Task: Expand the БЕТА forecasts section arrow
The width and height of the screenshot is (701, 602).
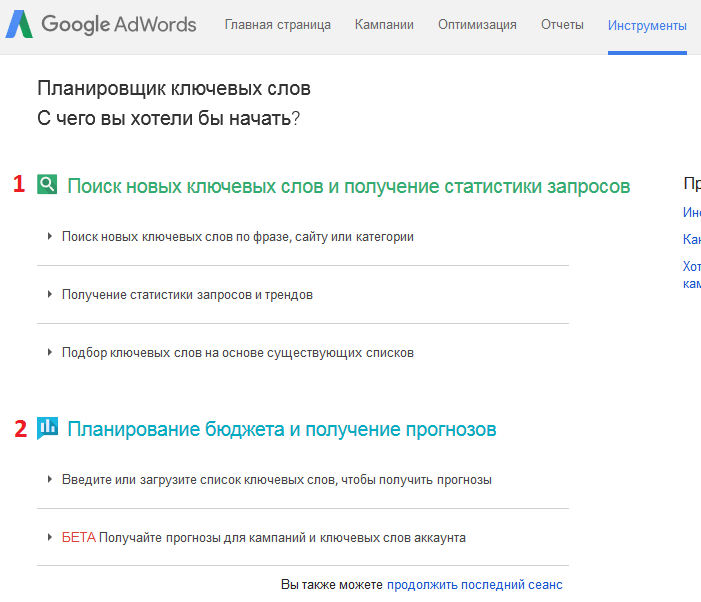Action: coord(49,537)
